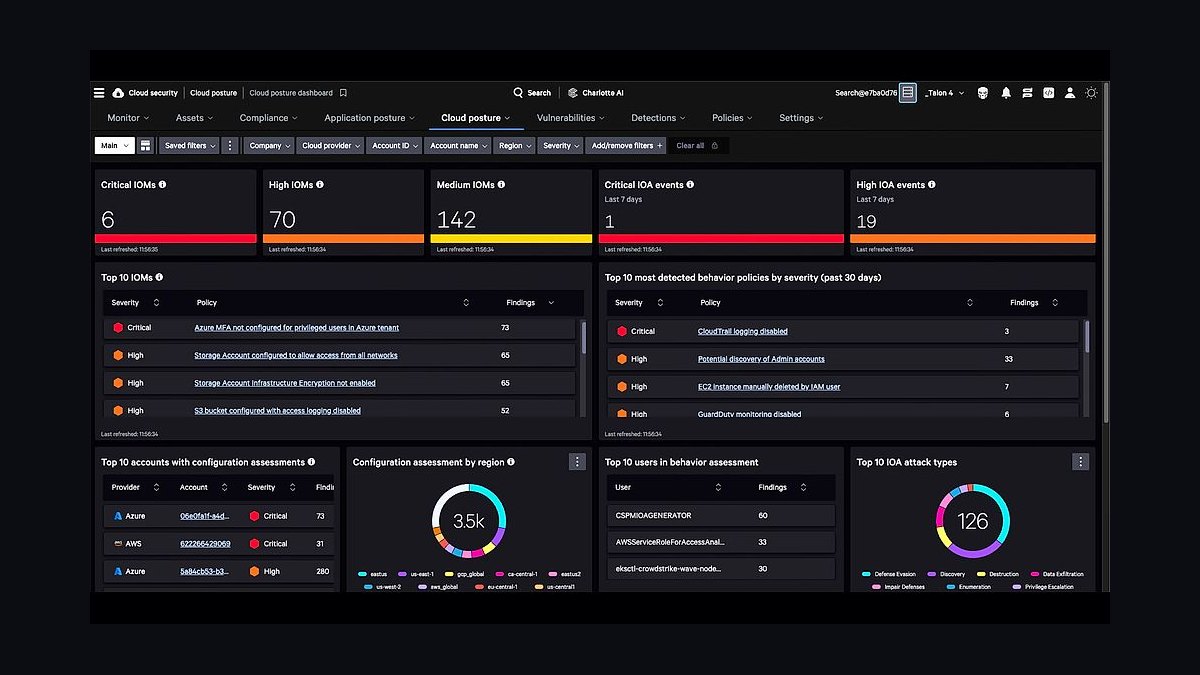The image size is (1200, 675).
Task: Click the High IOMs info icon
Action: tap(320, 185)
